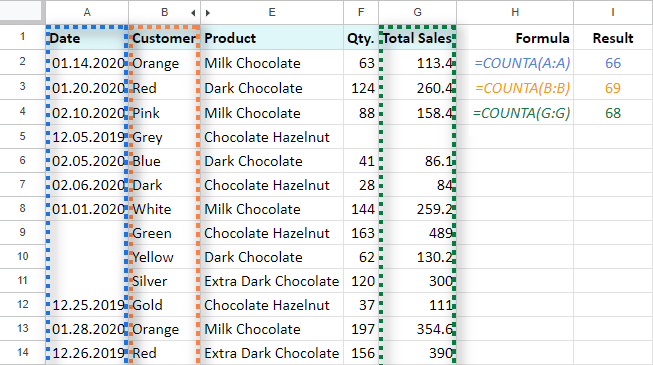Click the select-all corner box
This screenshot has height=365, width=653.
pos(21,11)
